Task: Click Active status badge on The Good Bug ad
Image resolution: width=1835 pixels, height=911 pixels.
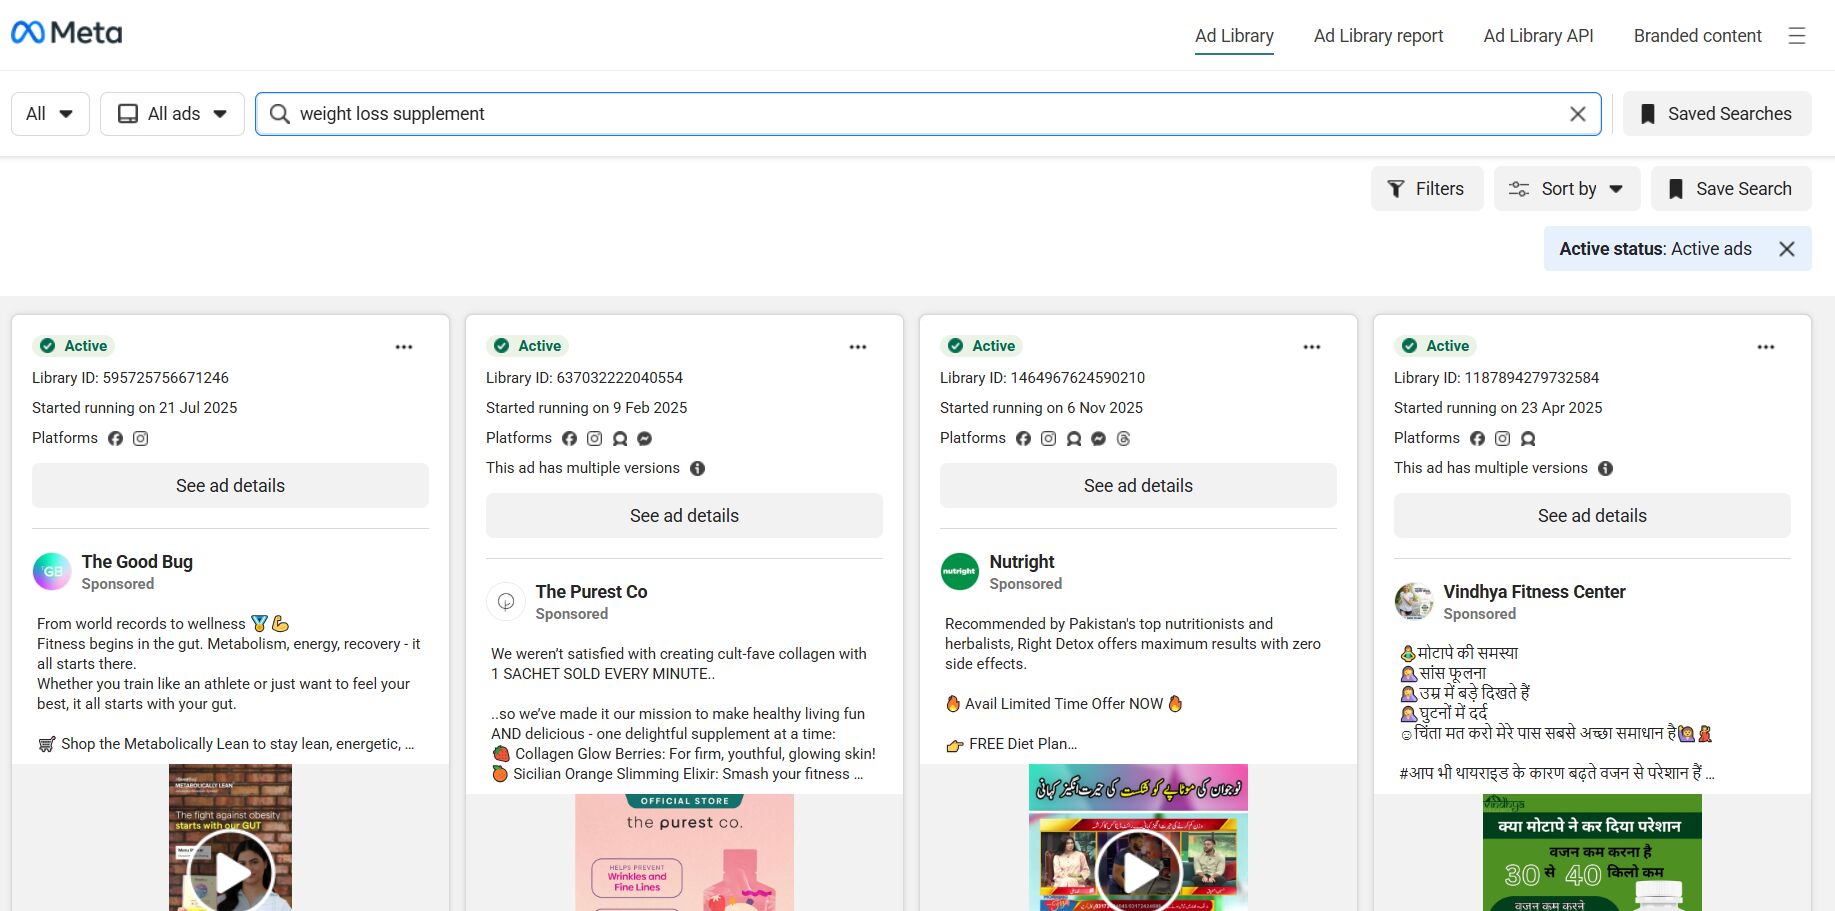Action: 73,346
